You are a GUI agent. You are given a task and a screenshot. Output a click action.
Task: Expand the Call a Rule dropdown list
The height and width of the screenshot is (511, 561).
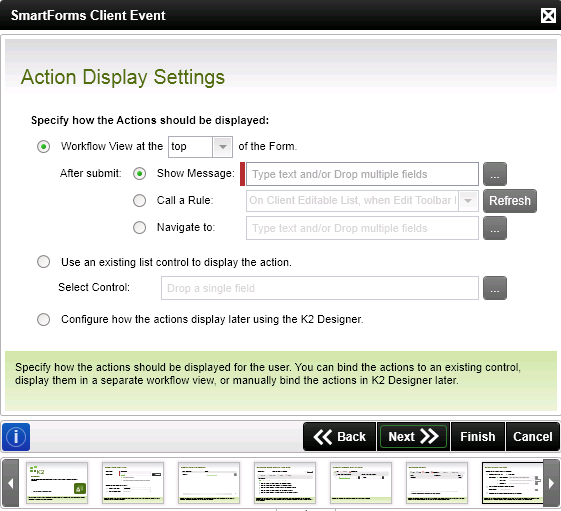[x=468, y=201]
